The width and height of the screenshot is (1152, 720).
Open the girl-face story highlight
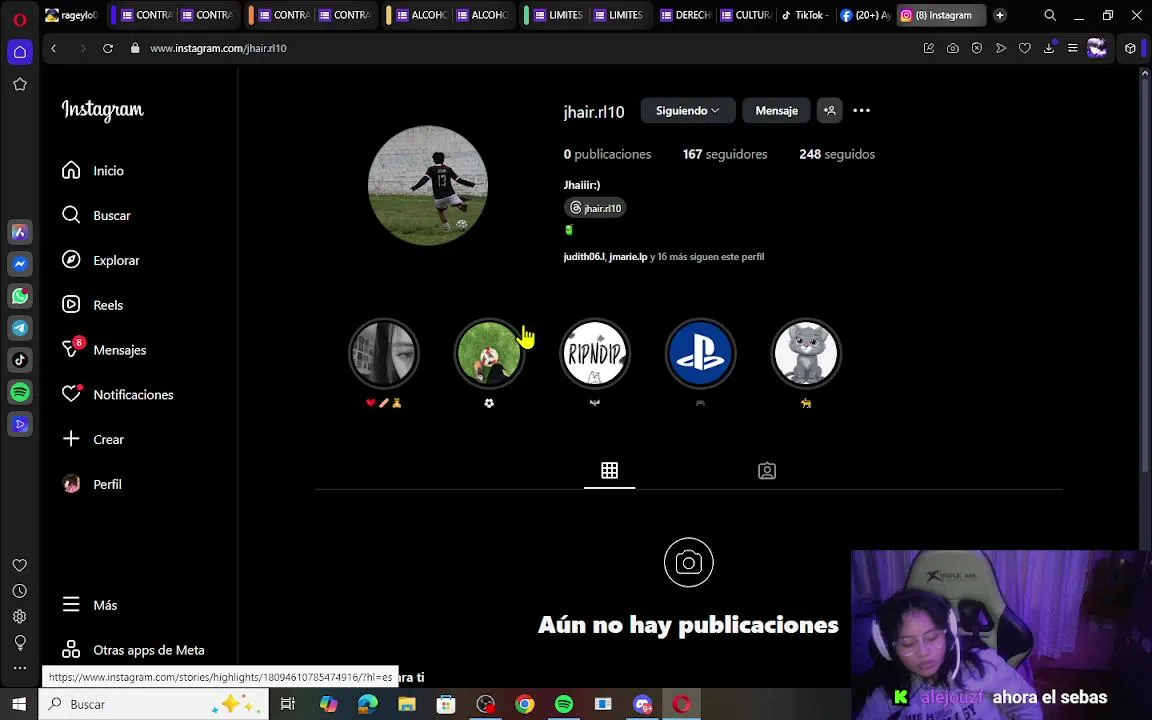point(384,353)
